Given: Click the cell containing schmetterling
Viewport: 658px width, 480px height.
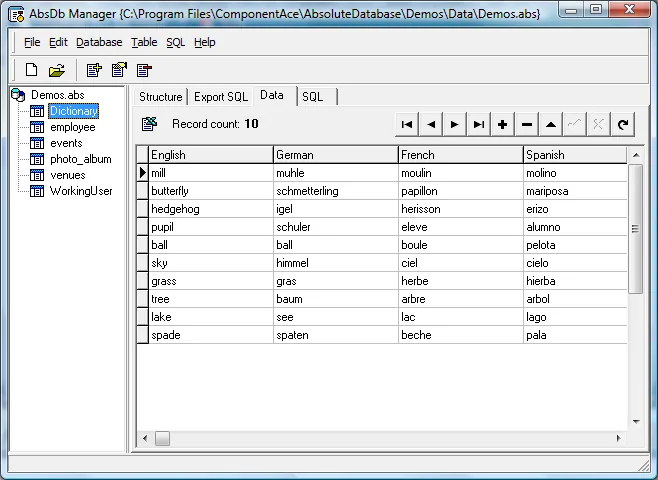Looking at the screenshot, I should 336,191.
